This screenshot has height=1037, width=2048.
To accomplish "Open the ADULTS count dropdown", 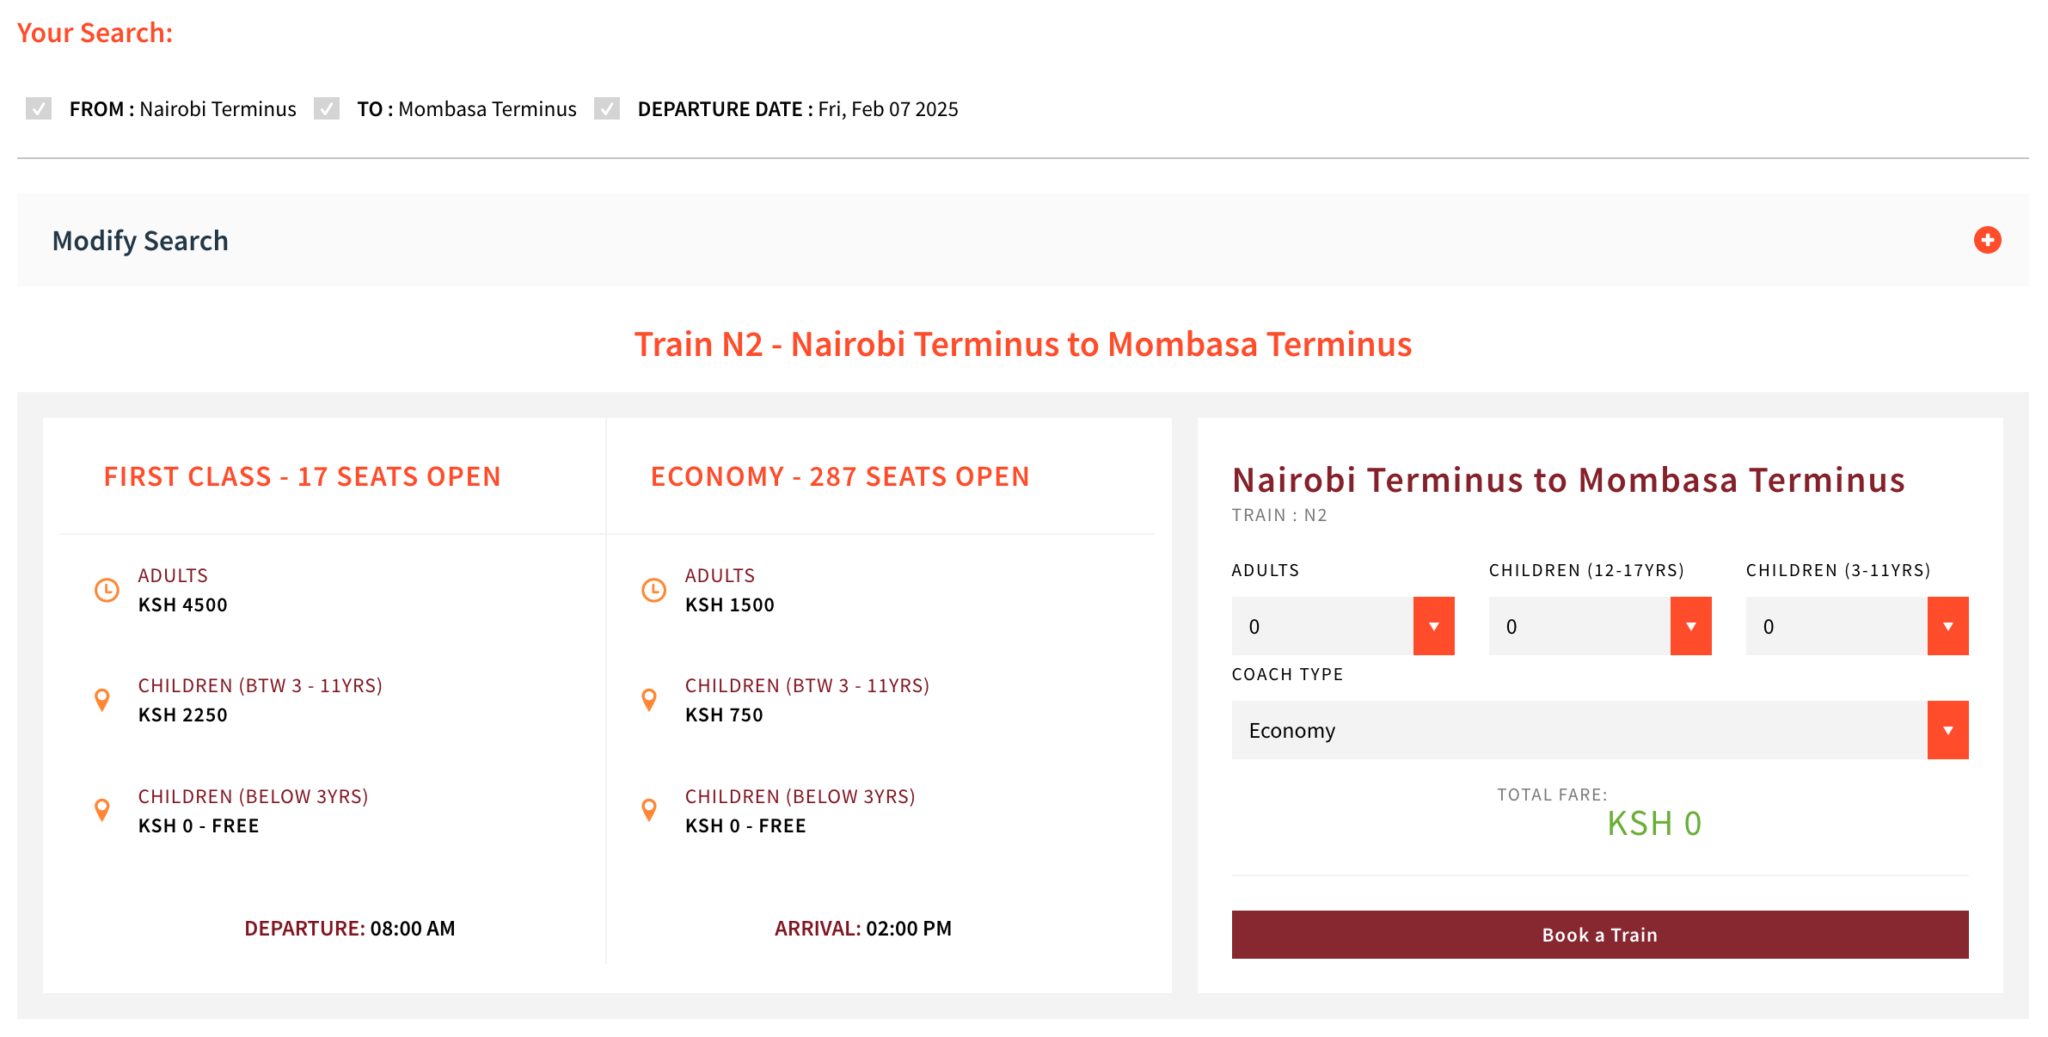I will [1342, 626].
